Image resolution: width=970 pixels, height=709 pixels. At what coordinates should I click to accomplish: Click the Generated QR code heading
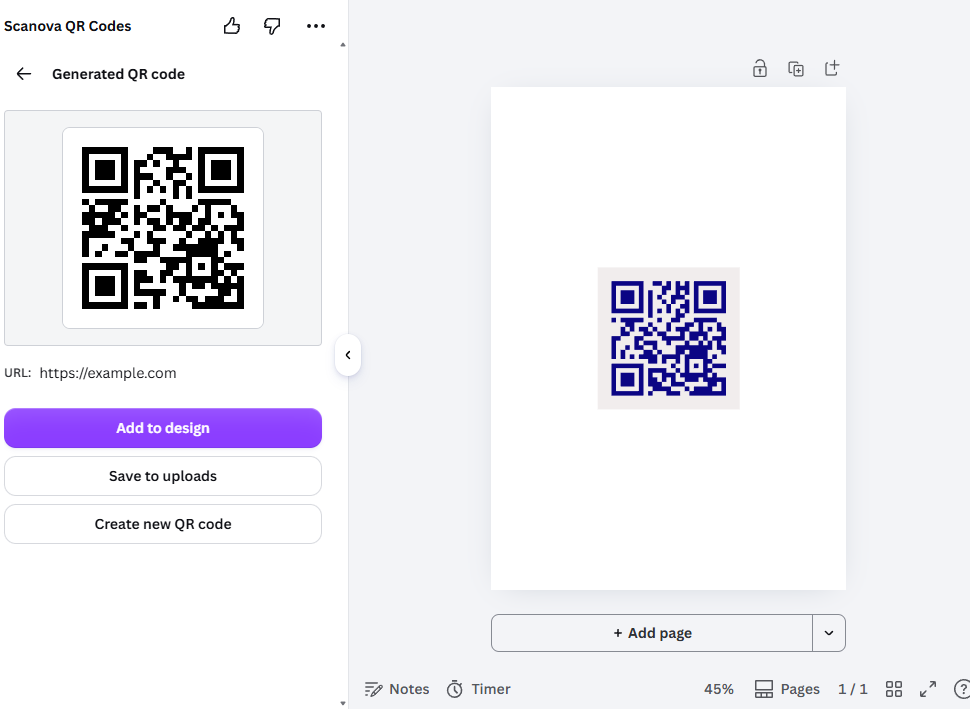tap(118, 74)
